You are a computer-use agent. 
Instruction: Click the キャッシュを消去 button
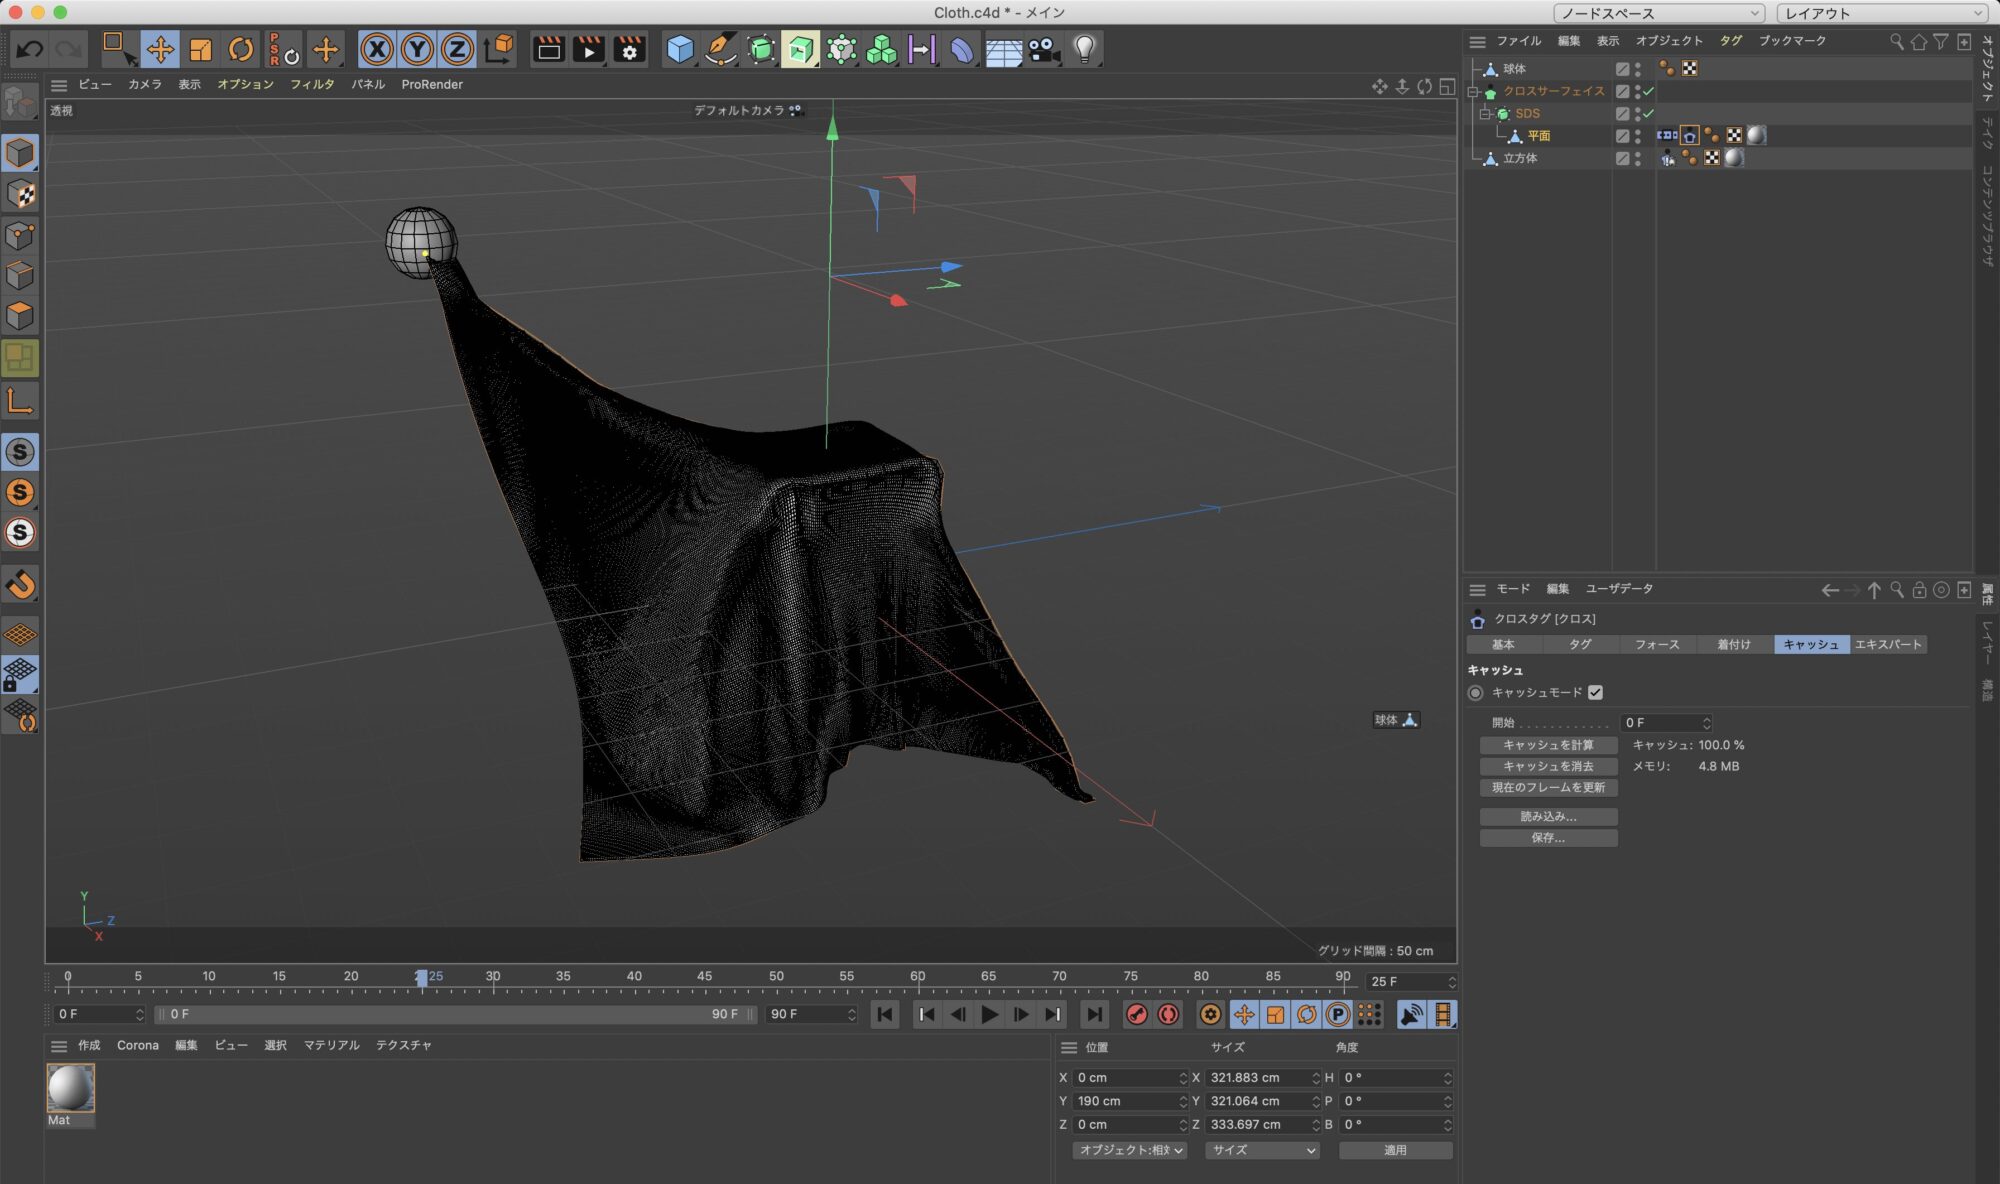coord(1548,766)
